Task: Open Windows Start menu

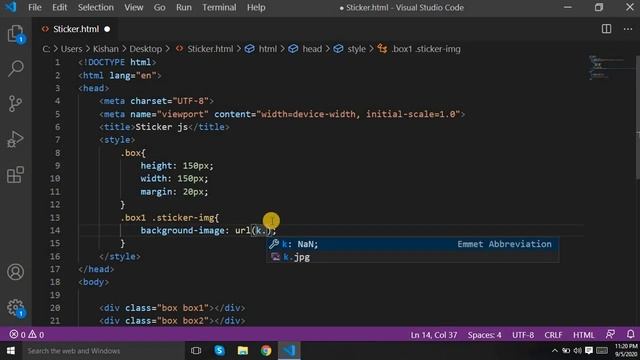Action: (11, 351)
